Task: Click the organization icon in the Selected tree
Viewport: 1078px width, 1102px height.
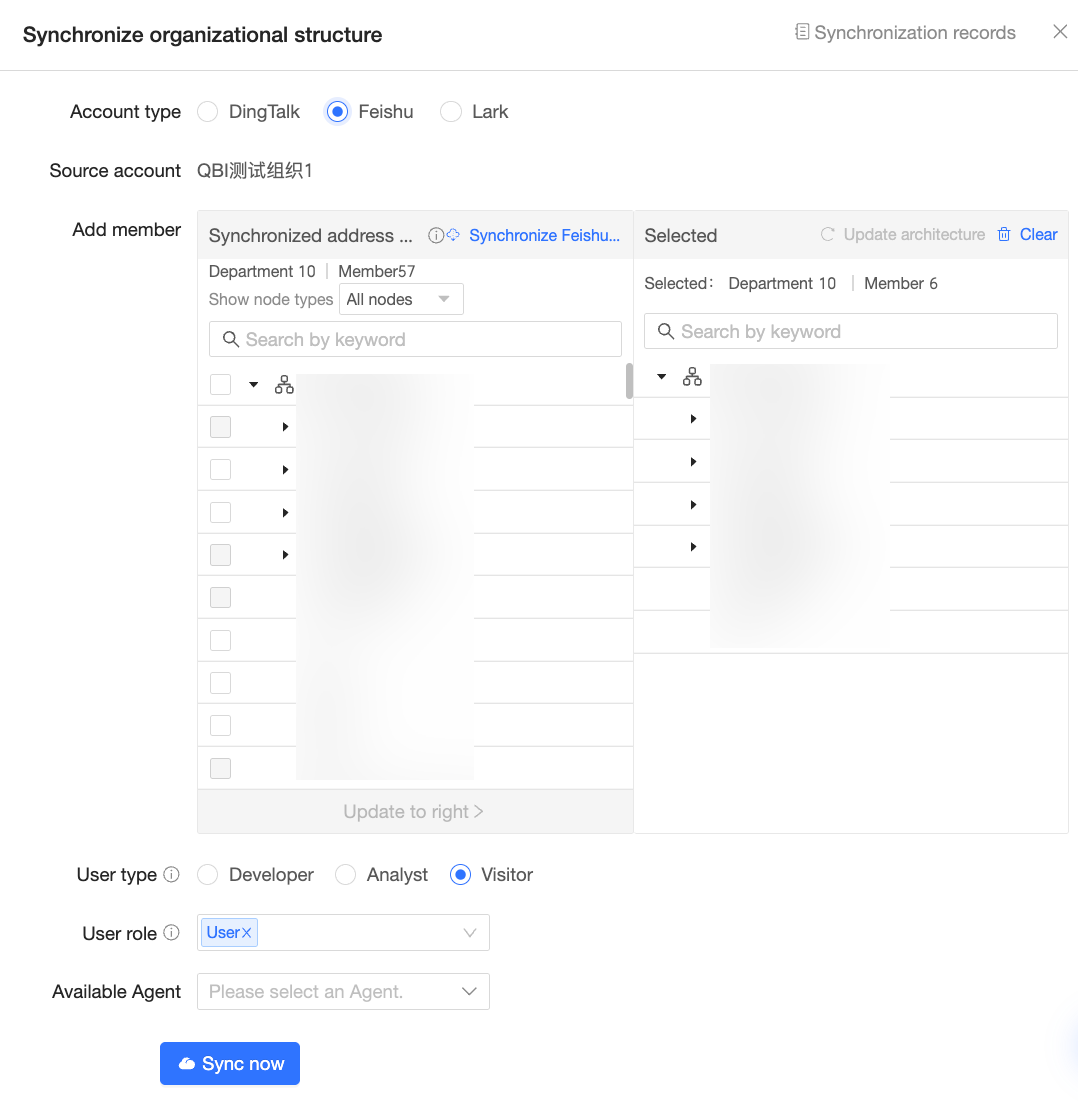Action: pyautogui.click(x=692, y=377)
